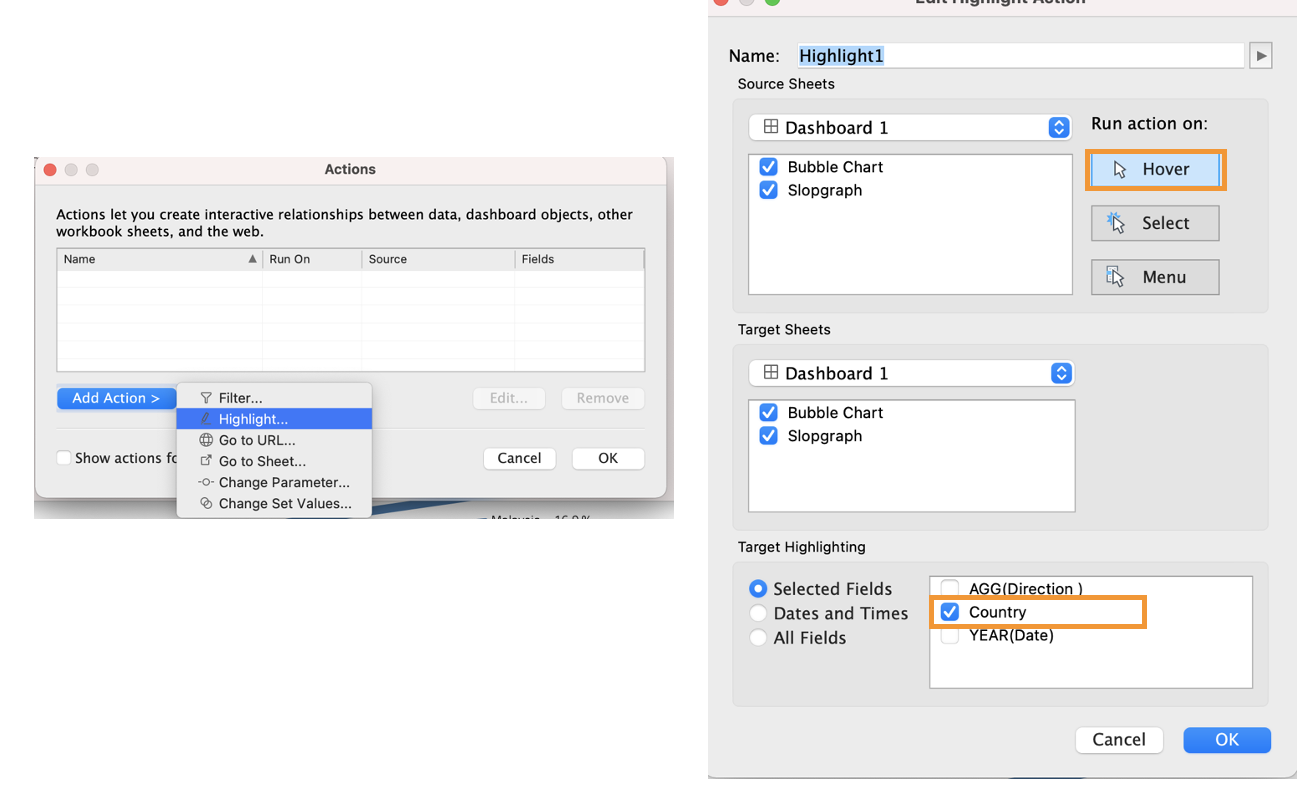Select Highlight... from the Add Action menu
This screenshot has width=1310, height=790.
tap(253, 419)
